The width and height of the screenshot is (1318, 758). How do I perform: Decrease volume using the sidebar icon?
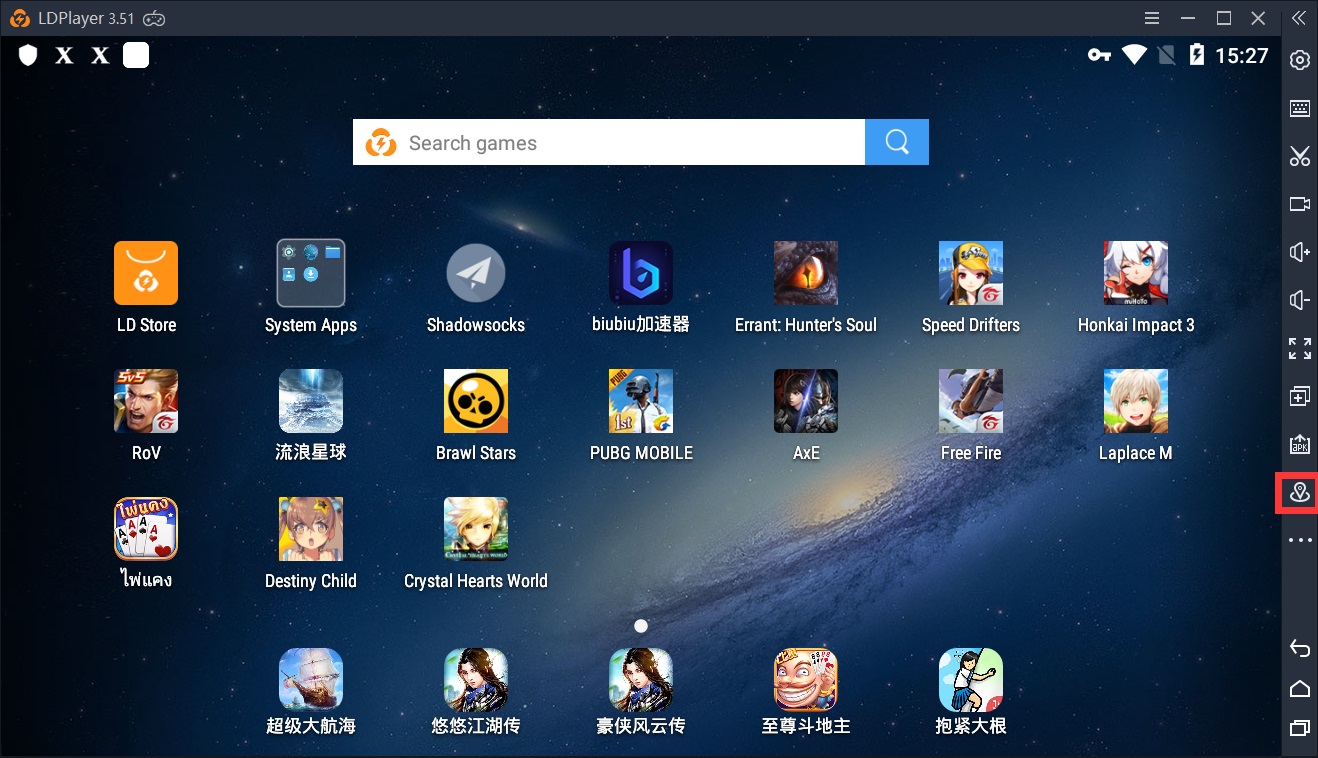point(1297,300)
